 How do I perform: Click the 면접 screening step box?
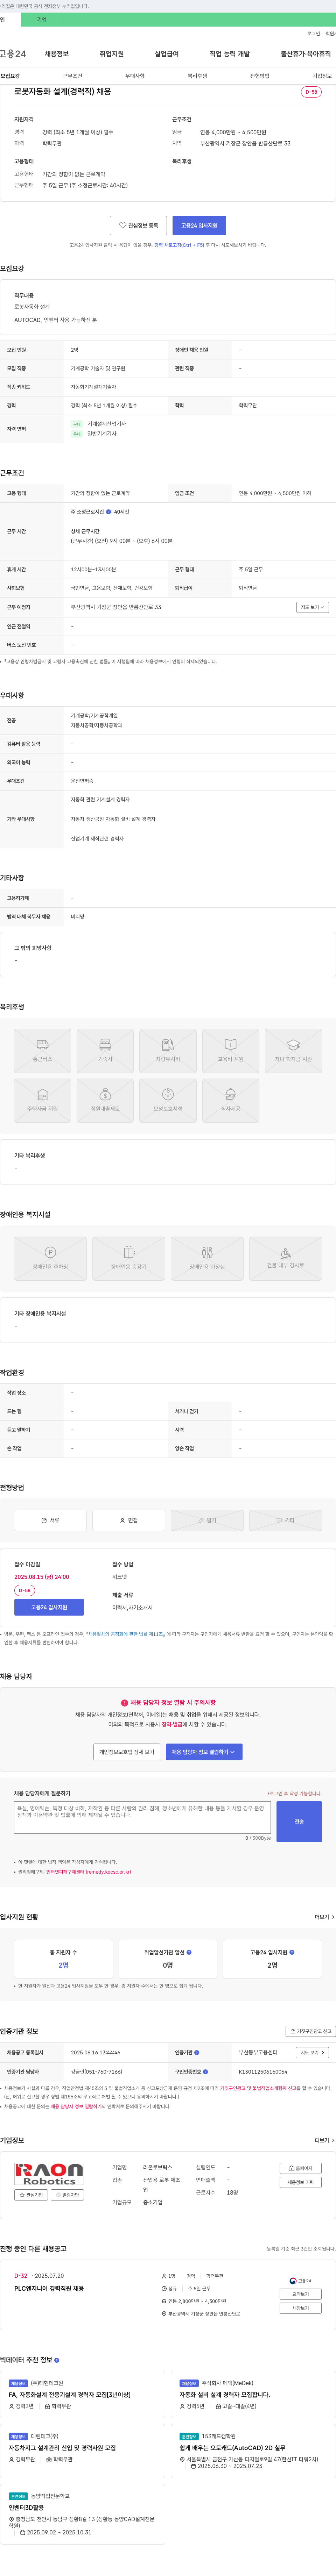(x=129, y=1520)
